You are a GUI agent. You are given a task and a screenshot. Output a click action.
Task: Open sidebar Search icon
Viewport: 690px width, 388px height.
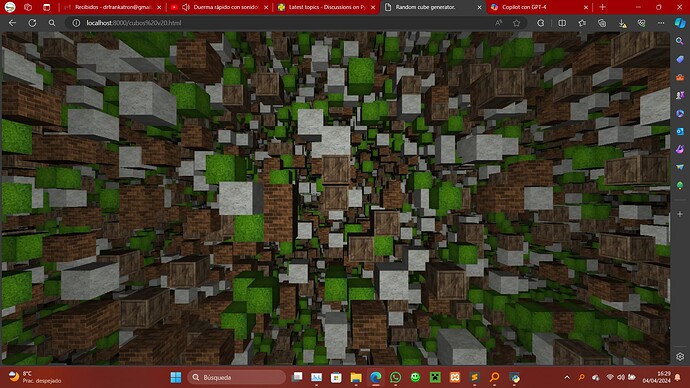click(680, 41)
